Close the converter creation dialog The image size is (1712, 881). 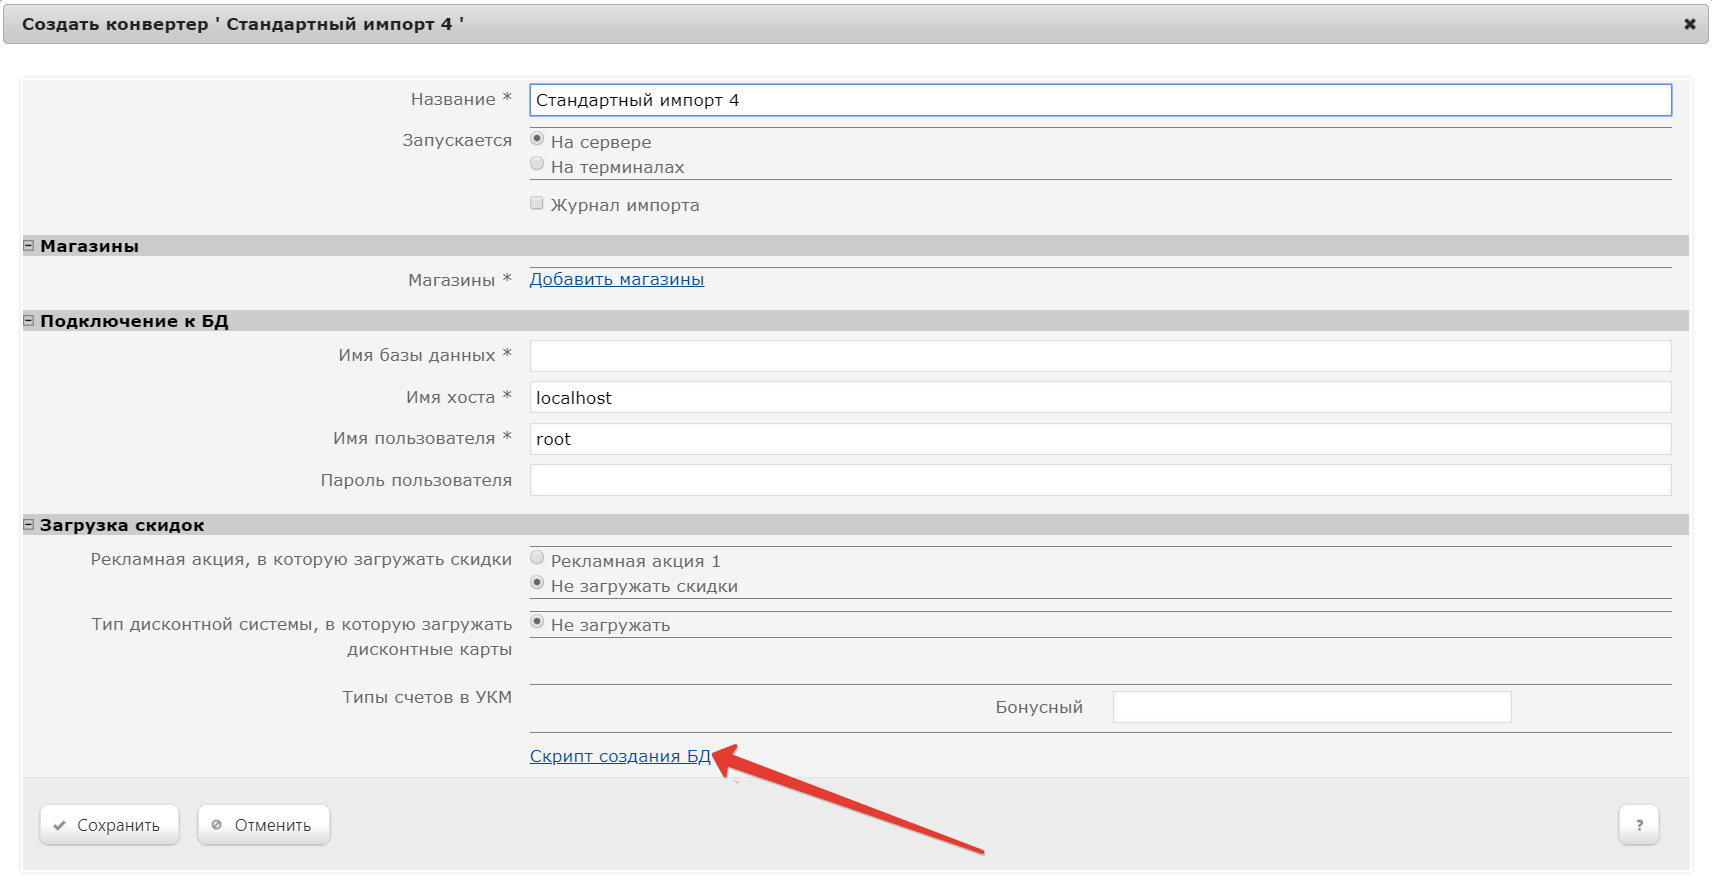click(x=1689, y=24)
